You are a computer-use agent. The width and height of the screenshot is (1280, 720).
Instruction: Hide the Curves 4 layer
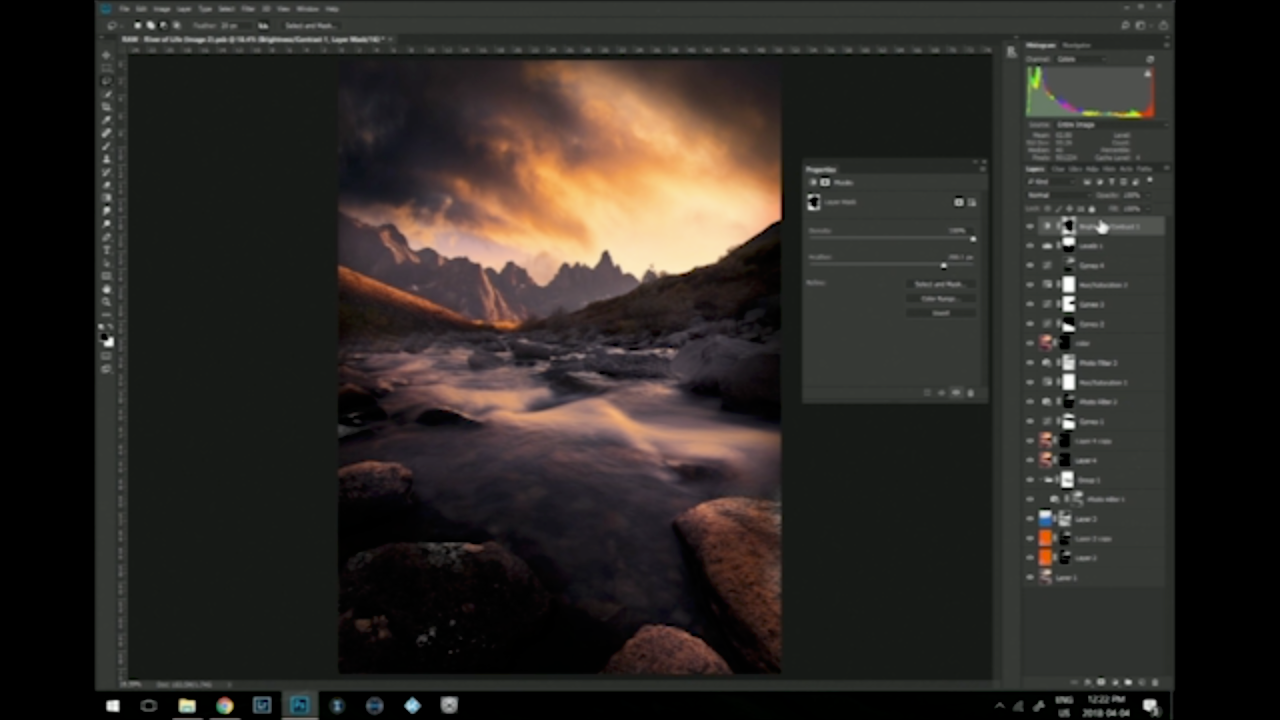click(1030, 266)
